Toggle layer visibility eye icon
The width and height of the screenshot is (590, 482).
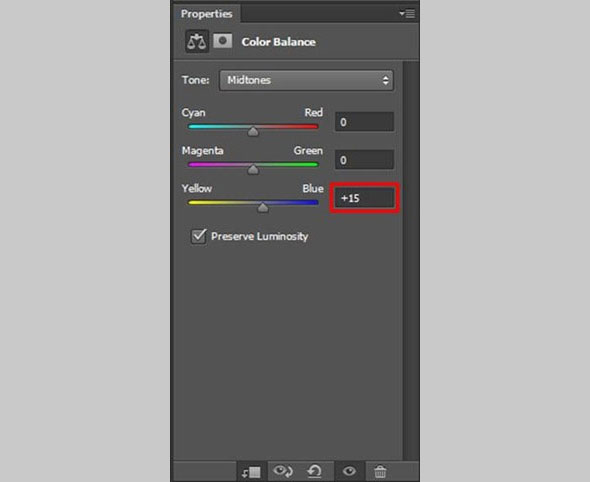[x=349, y=471]
